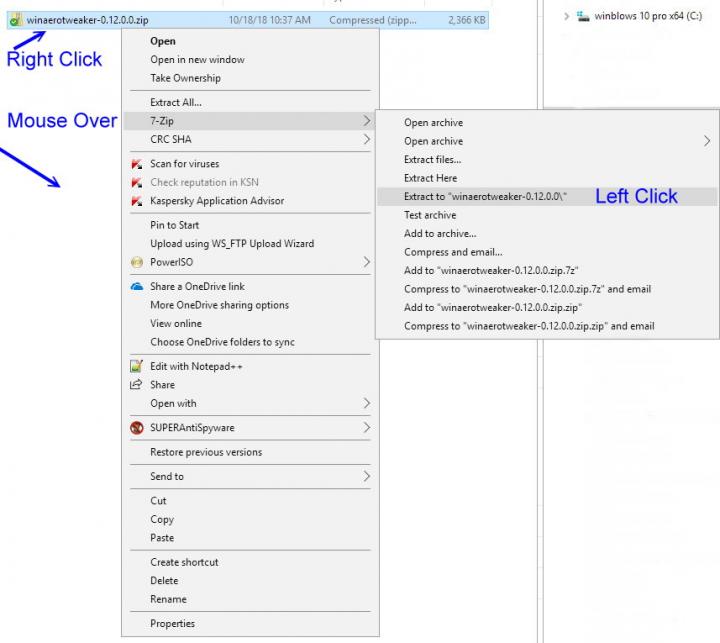This screenshot has width=720, height=643.
Task: Select Take Ownership
Action: pyautogui.click(x=186, y=78)
